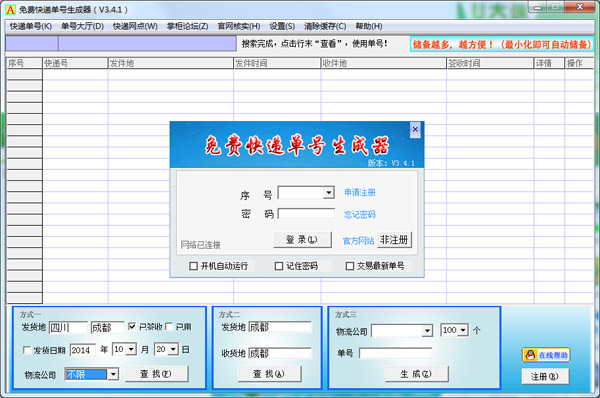The image size is (600, 398).
Task: Click the 序号 column header
Action: point(24,63)
